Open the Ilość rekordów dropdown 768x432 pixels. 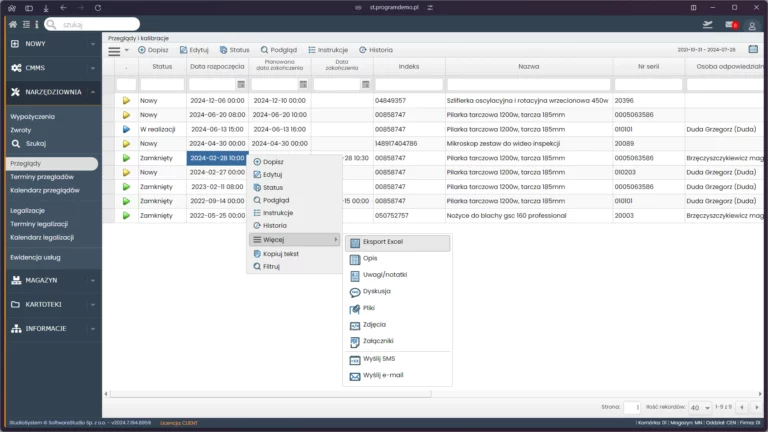click(699, 407)
